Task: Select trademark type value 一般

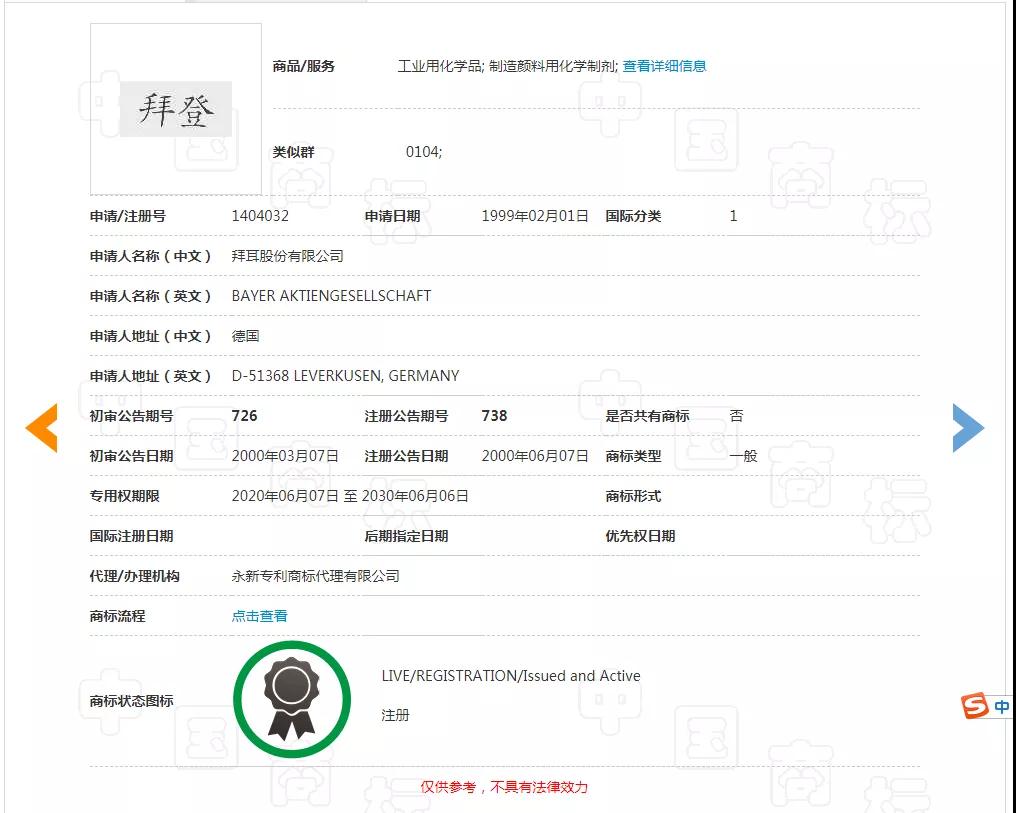Action: (x=743, y=456)
